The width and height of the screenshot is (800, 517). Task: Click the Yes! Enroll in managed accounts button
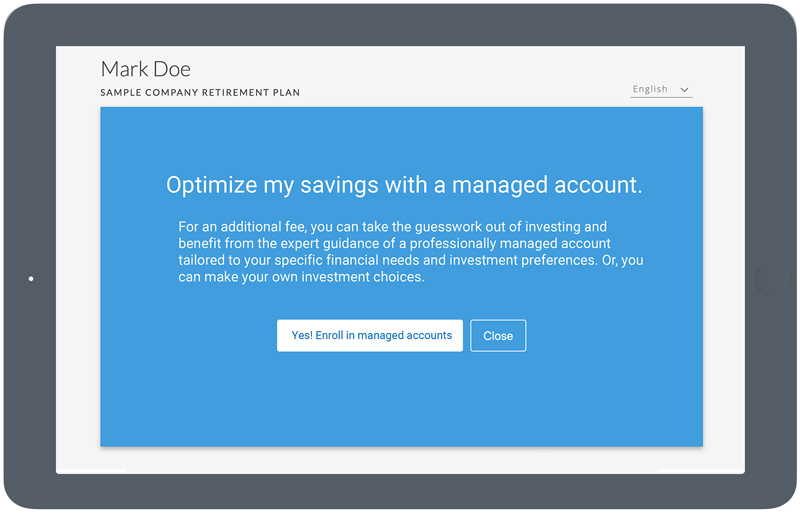tap(370, 335)
